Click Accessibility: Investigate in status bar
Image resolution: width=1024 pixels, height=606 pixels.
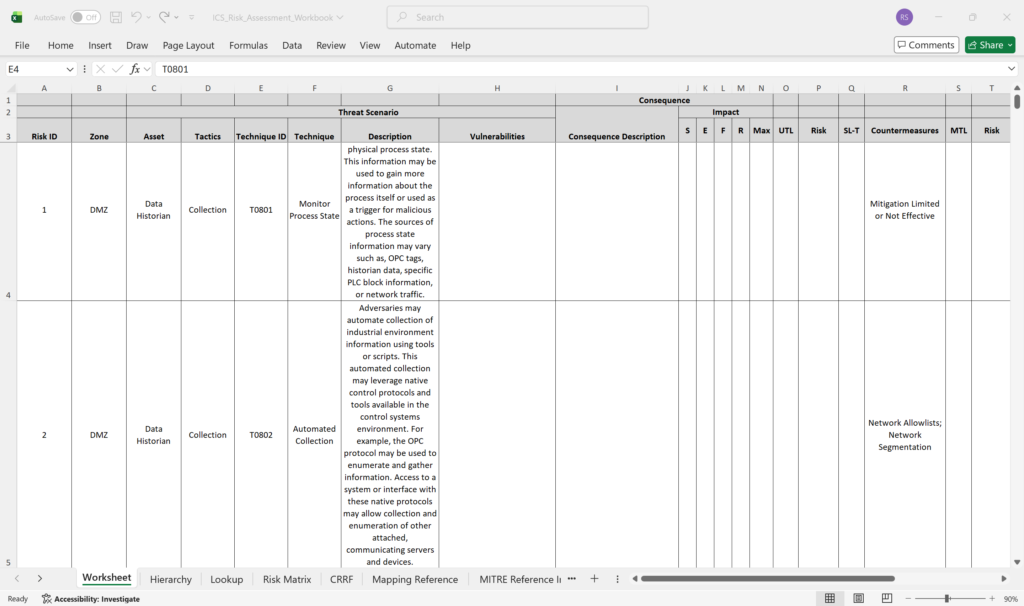[91, 599]
